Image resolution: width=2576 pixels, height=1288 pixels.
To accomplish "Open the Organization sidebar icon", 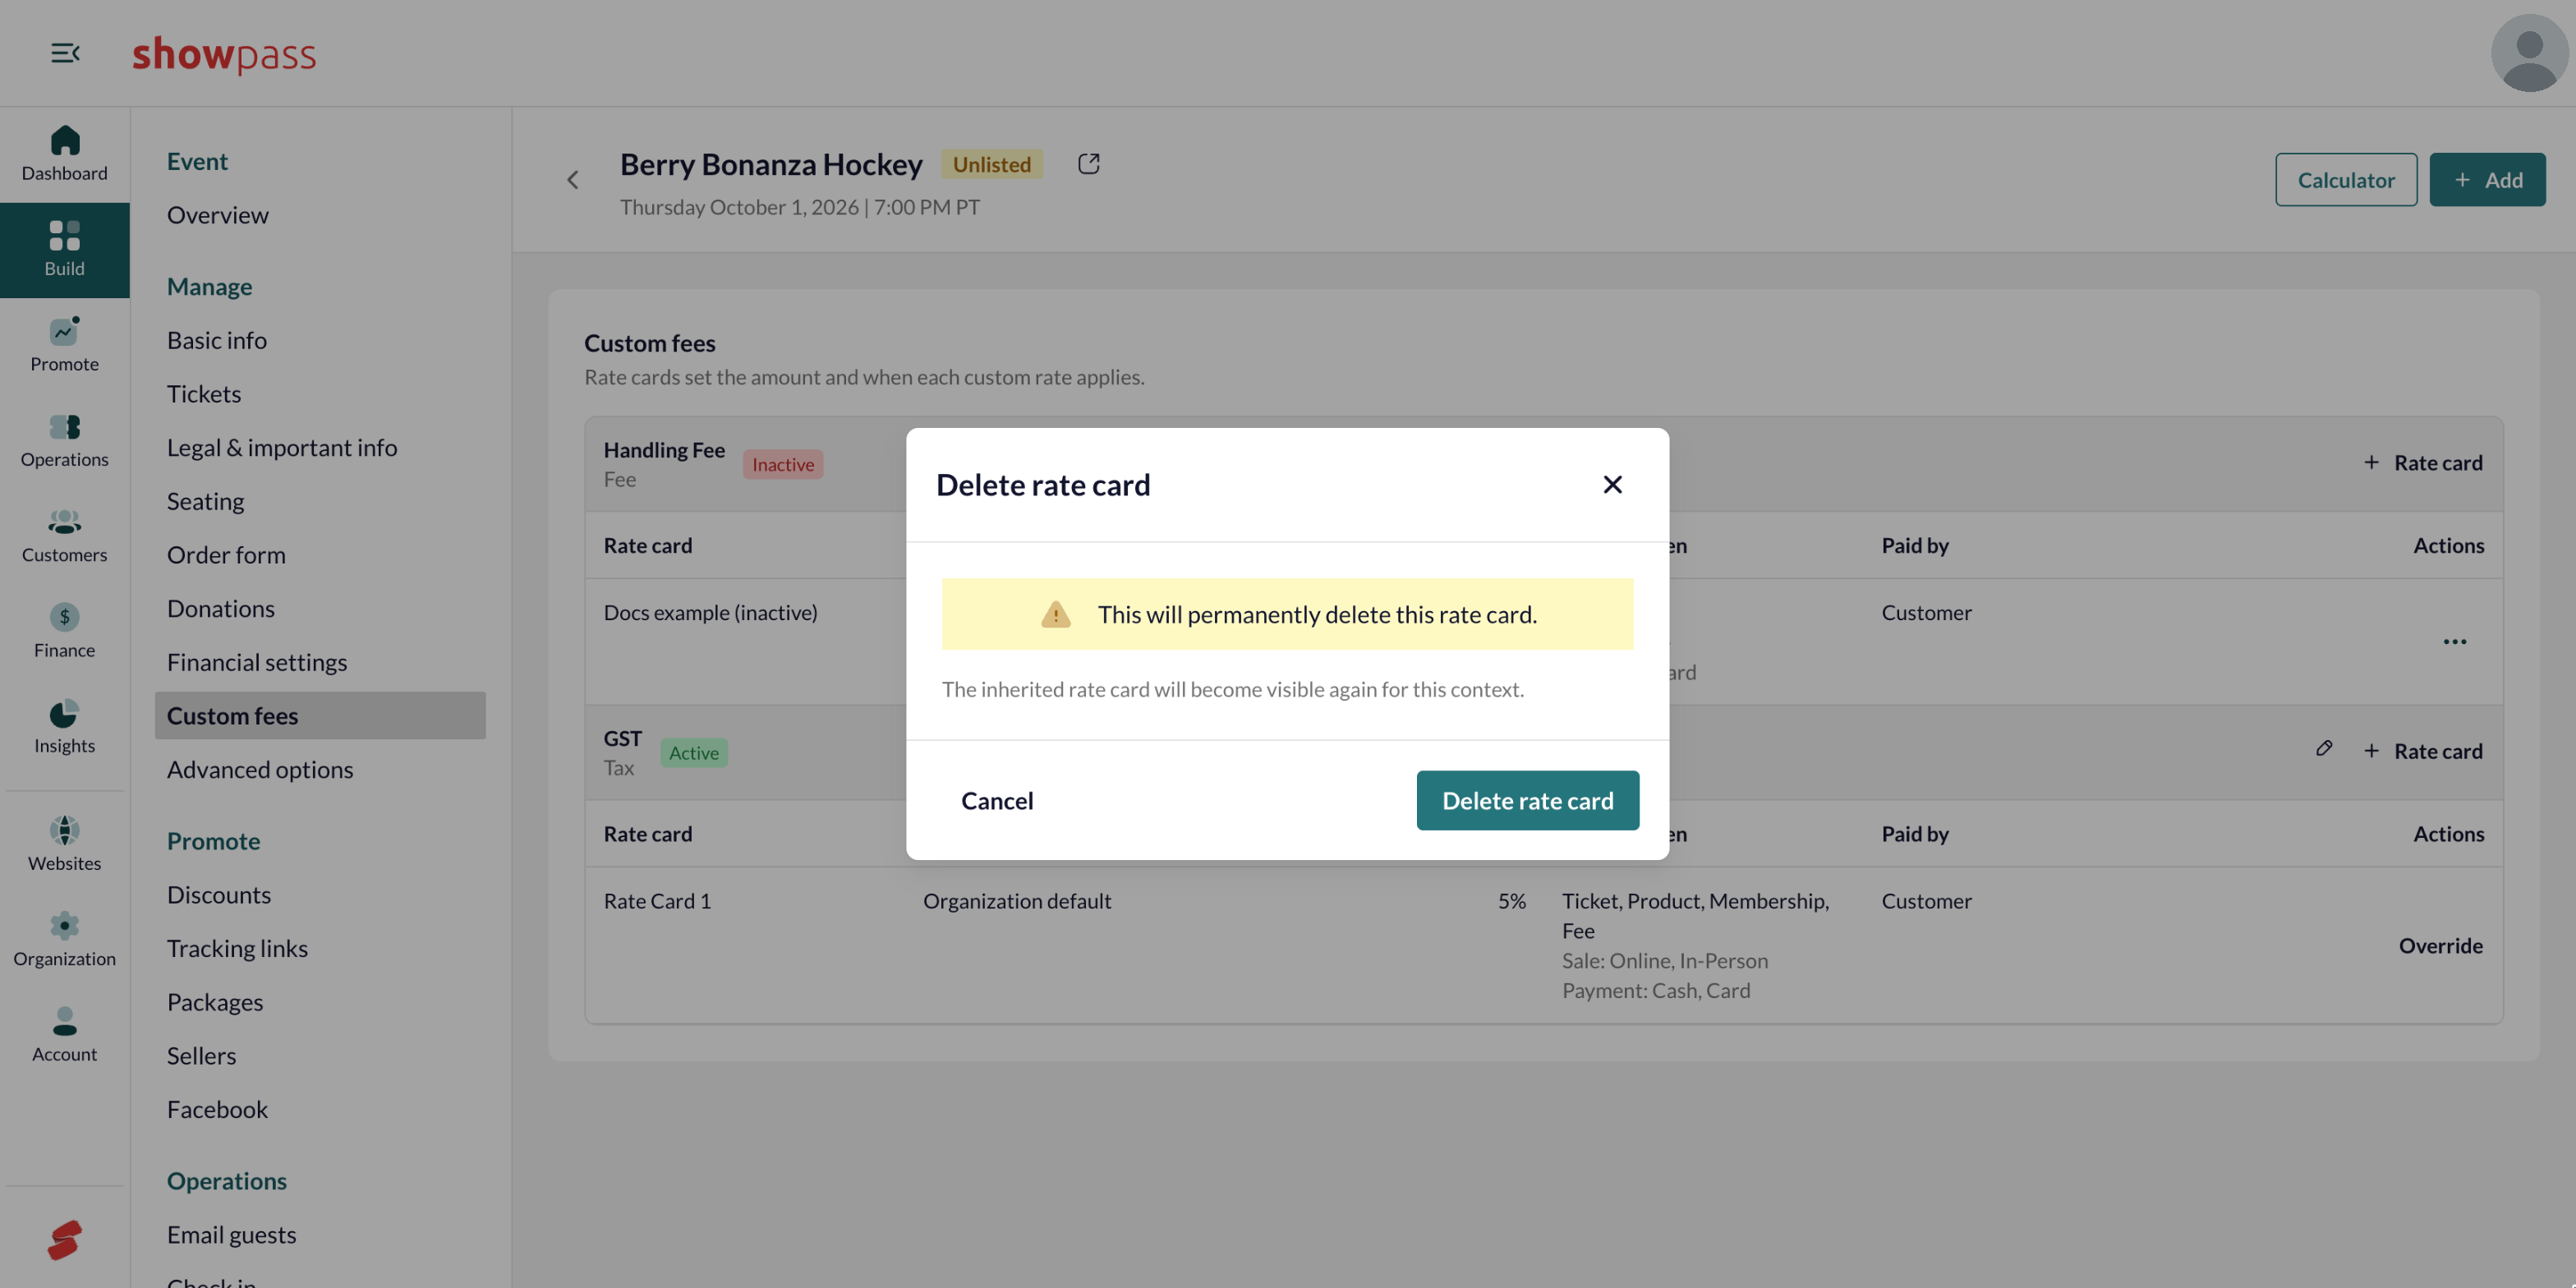I will click(x=64, y=940).
